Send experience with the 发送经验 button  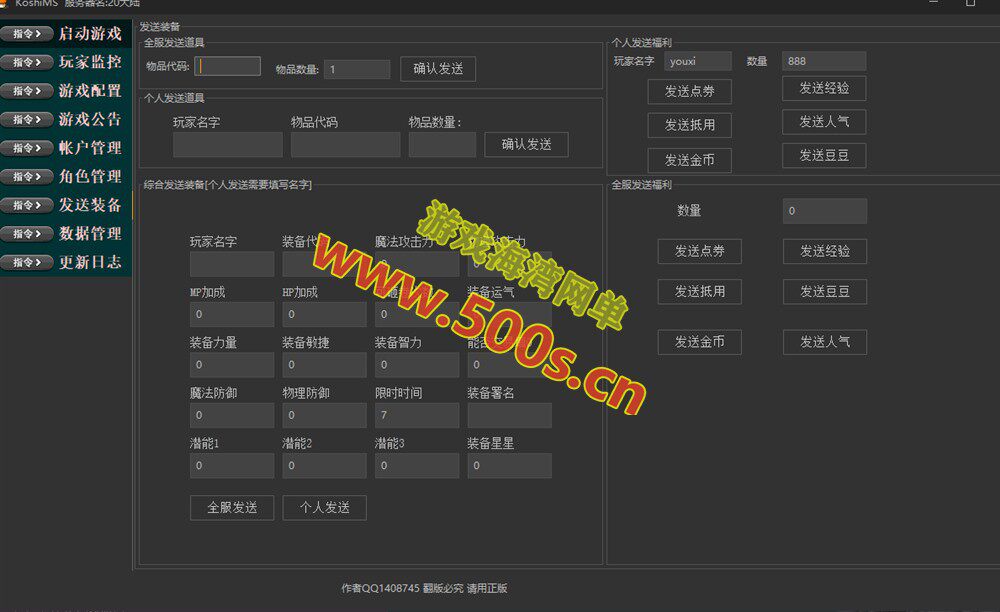(x=822, y=88)
